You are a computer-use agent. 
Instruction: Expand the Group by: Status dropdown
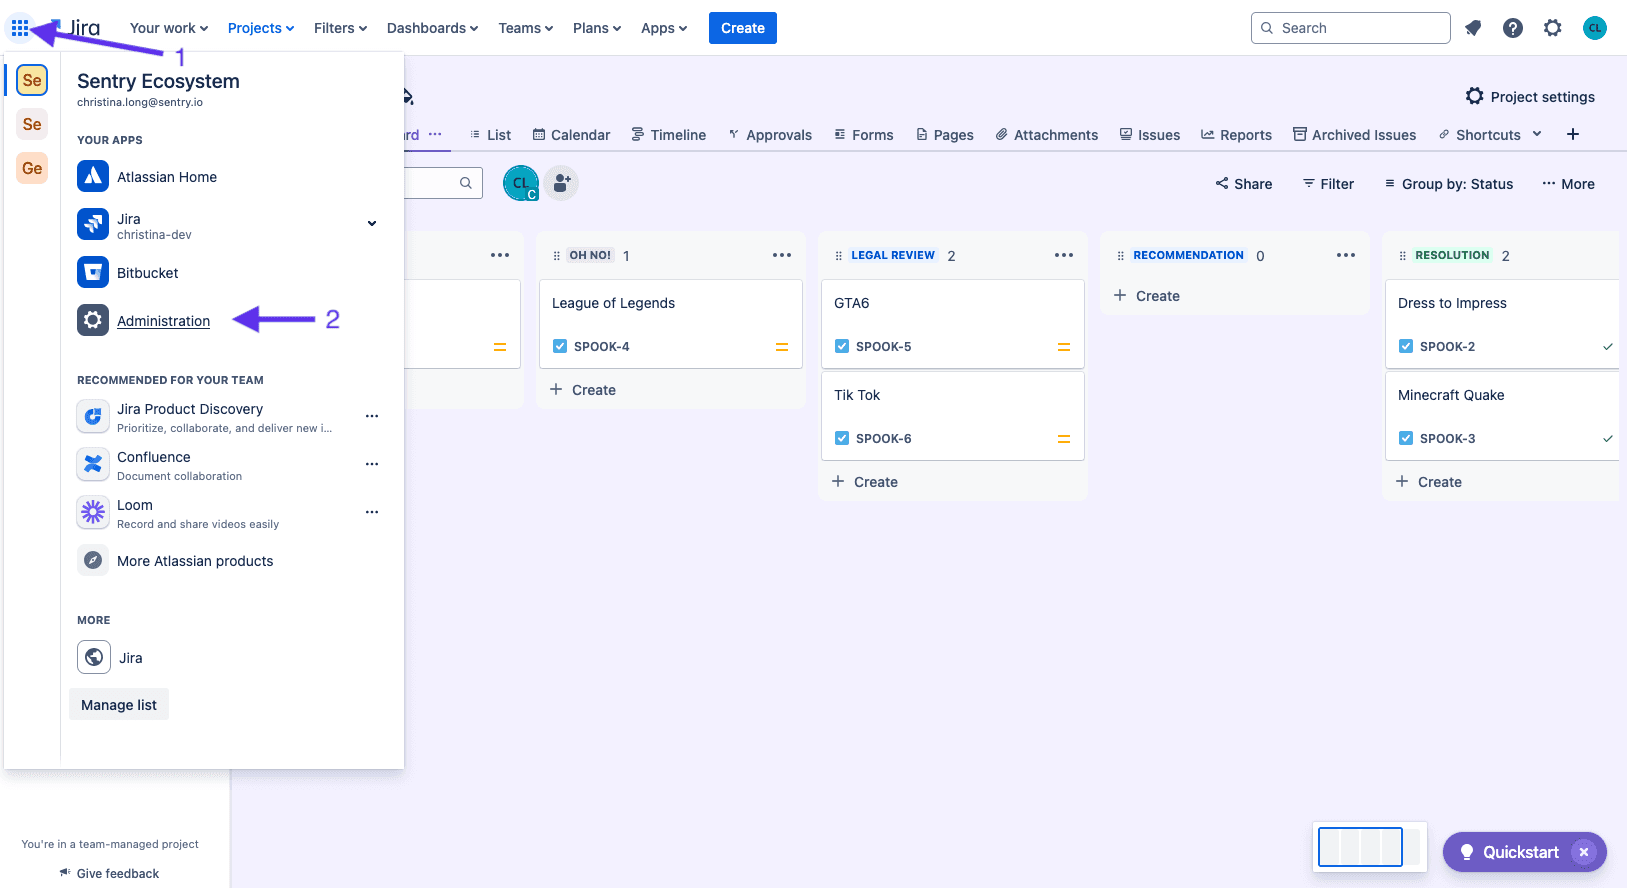(1448, 184)
